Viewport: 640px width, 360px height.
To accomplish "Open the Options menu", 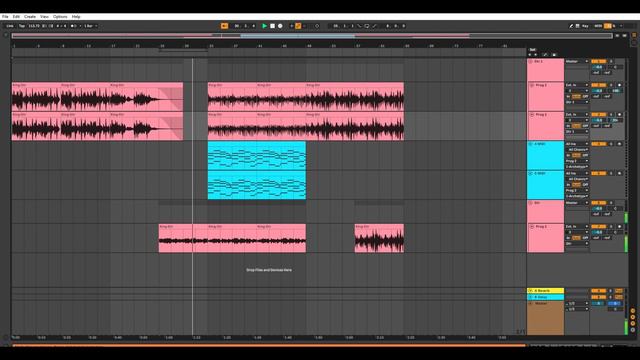I will 60,17.
